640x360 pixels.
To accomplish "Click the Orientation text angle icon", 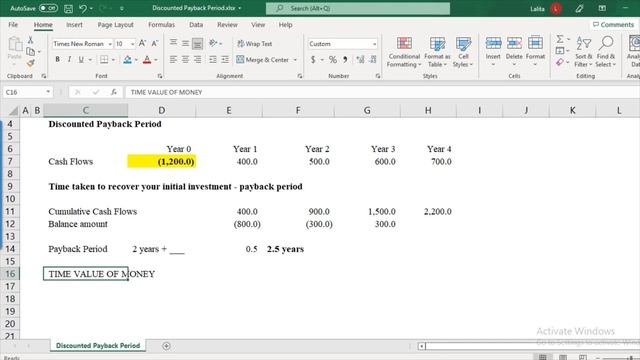I will coord(213,43).
